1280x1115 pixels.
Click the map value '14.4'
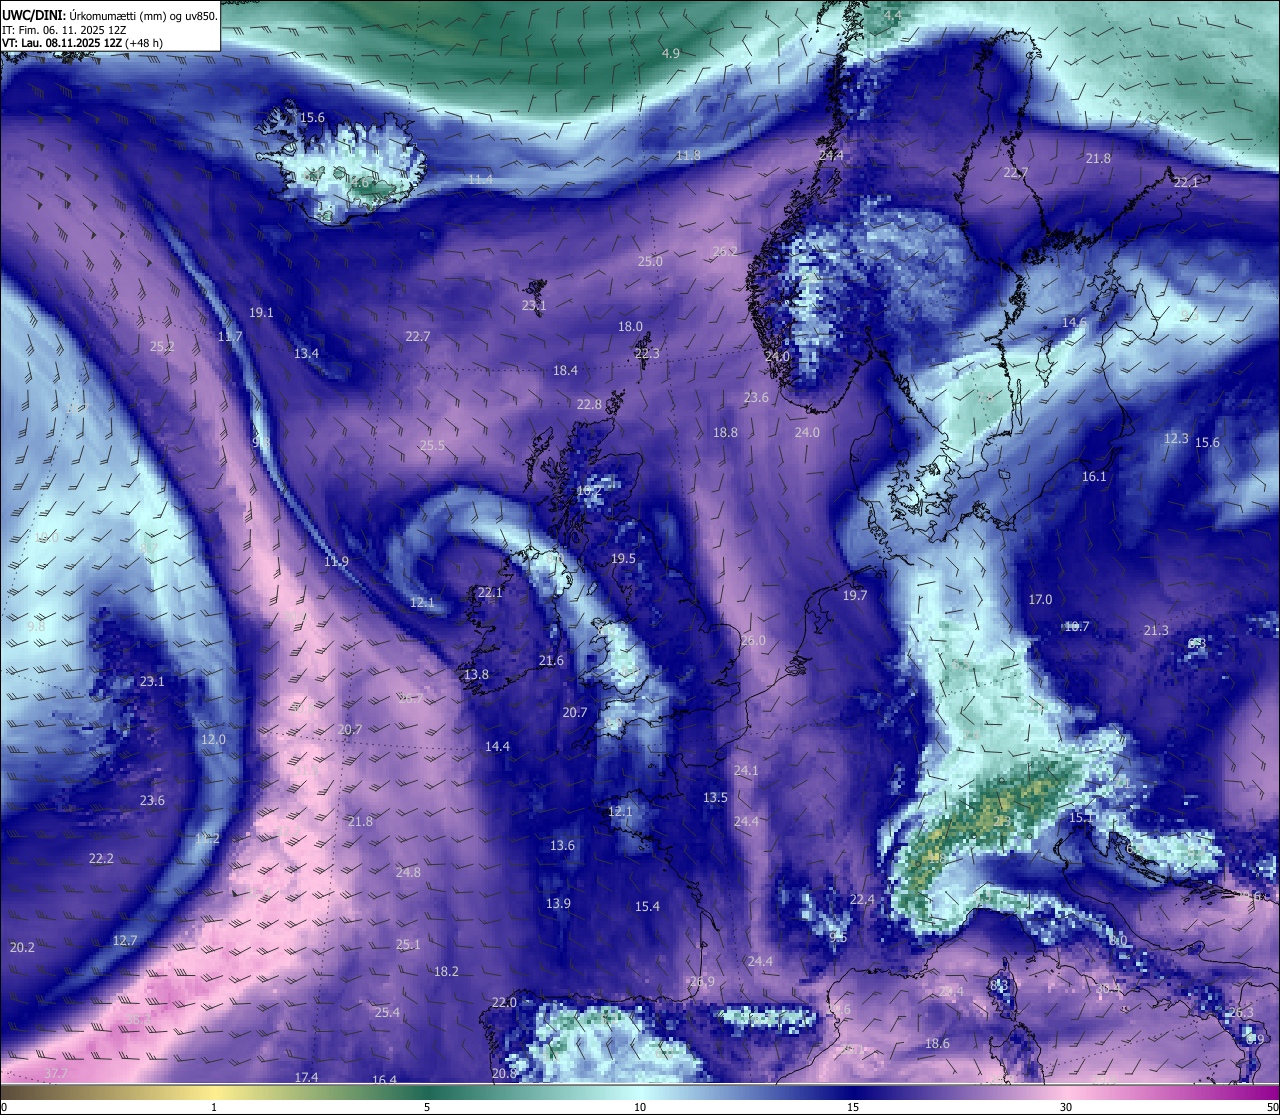497,746
